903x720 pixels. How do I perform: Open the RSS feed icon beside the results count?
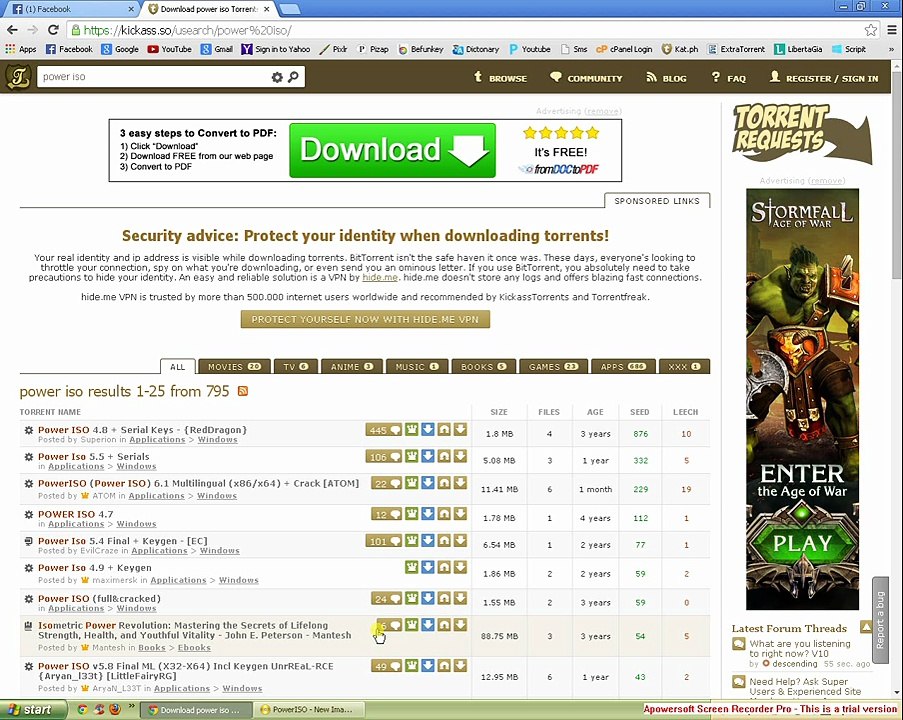pyautogui.click(x=243, y=391)
